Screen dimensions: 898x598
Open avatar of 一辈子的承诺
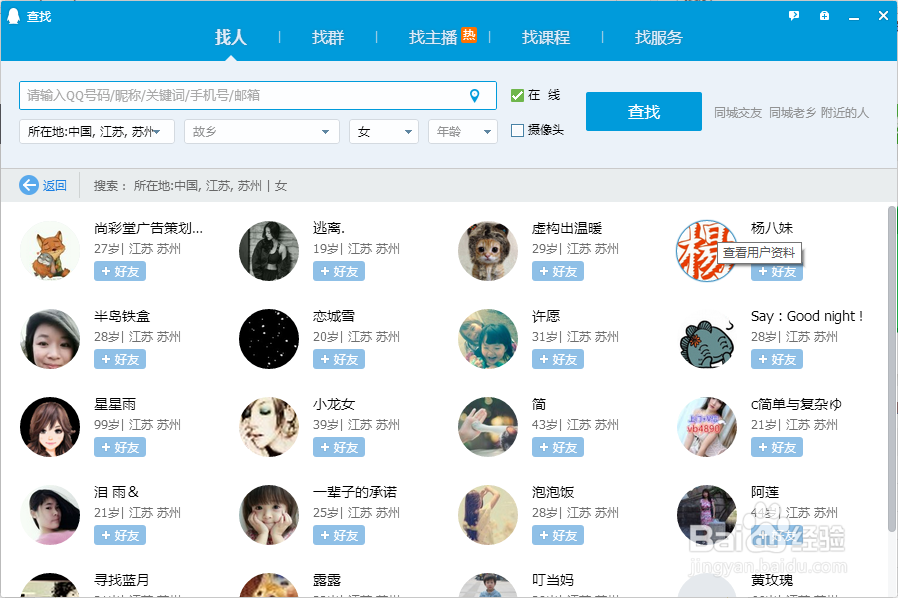pyautogui.click(x=269, y=515)
